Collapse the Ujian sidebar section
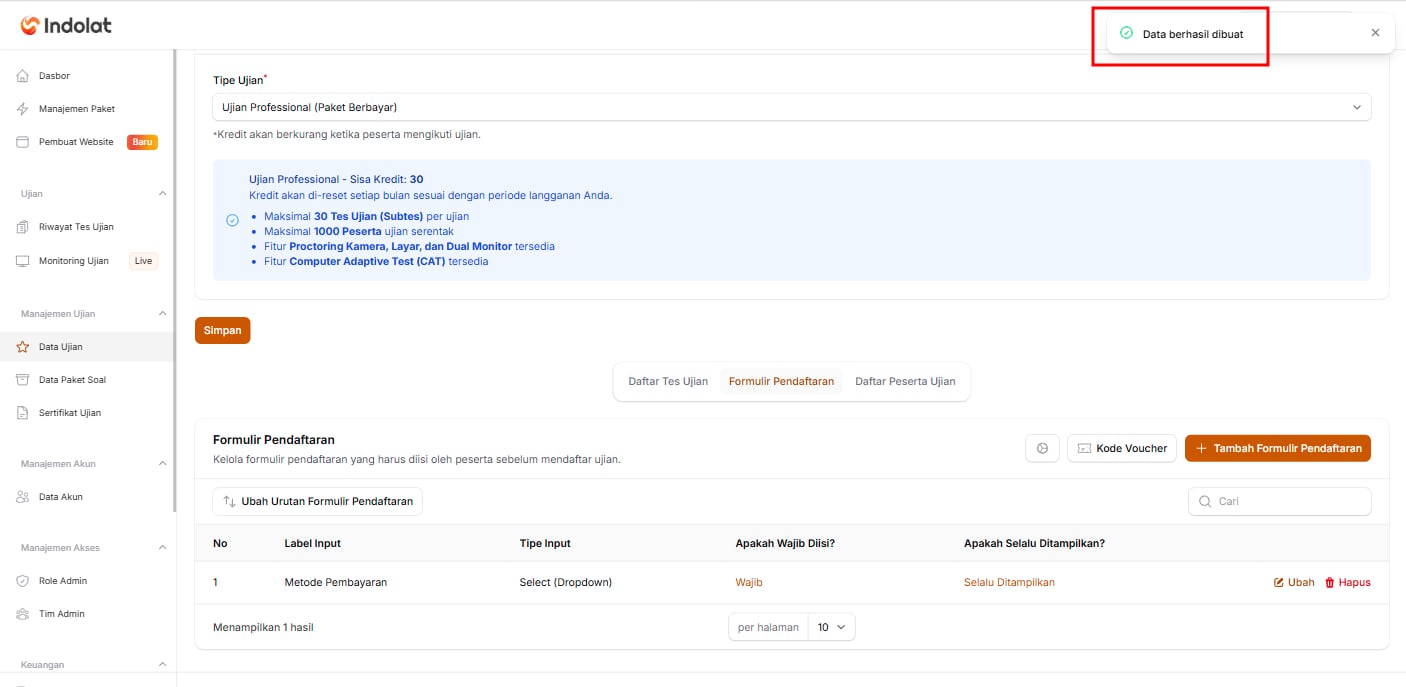Screen dimensions: 1406x687 click(163, 194)
